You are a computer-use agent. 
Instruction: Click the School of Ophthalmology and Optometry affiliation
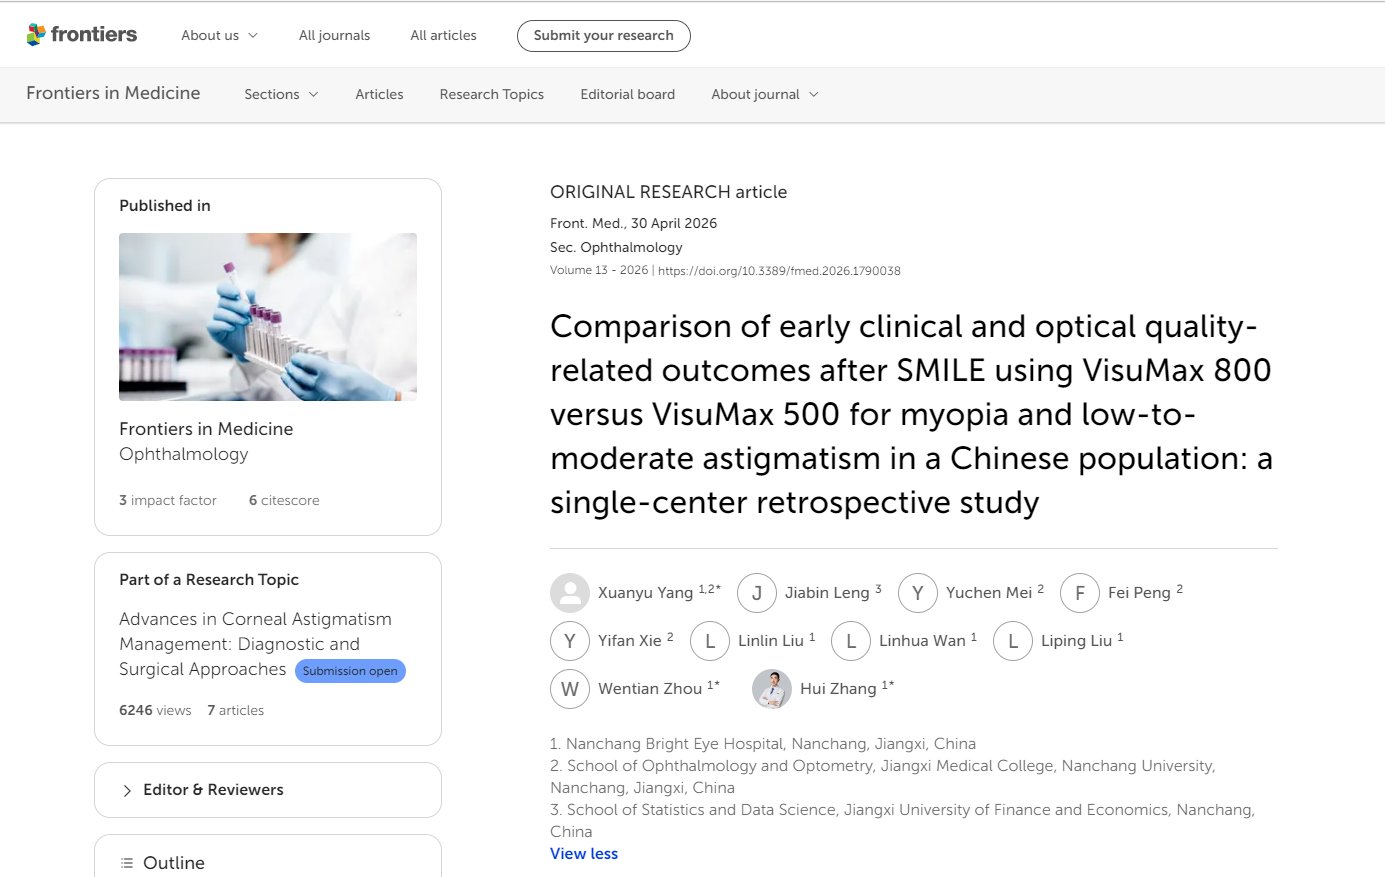(x=883, y=777)
